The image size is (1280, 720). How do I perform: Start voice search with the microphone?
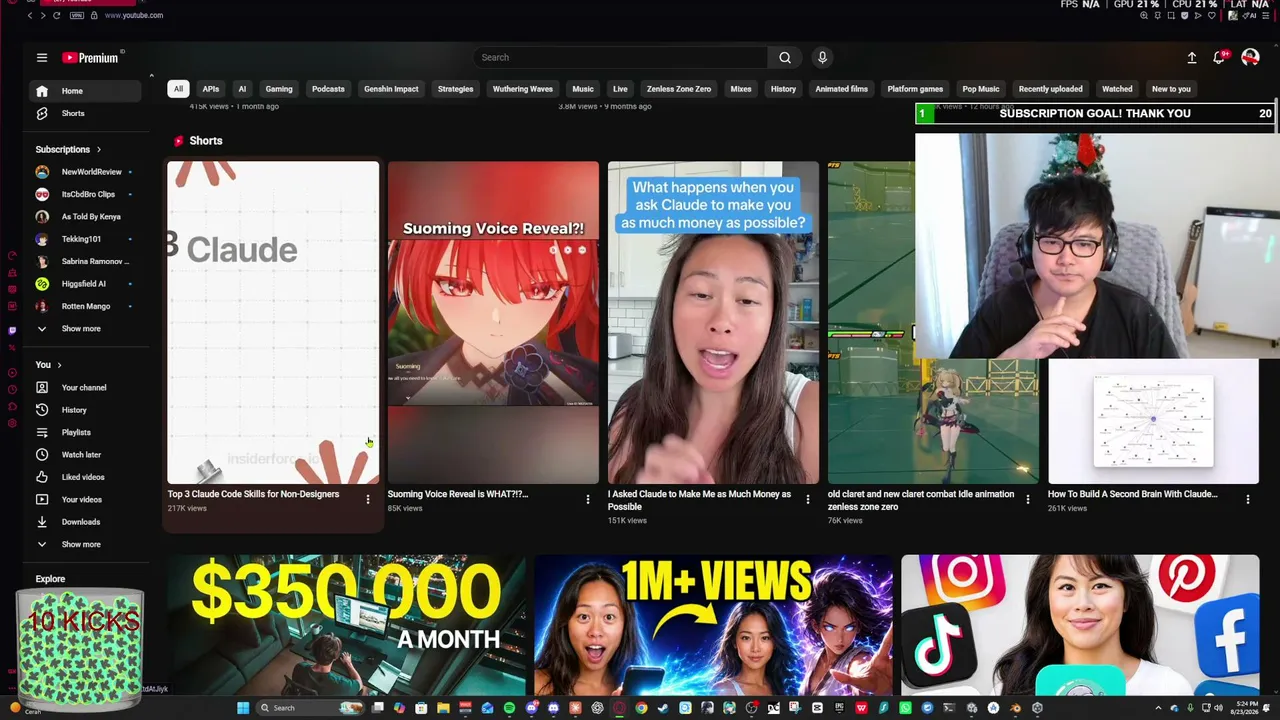pyautogui.click(x=822, y=58)
